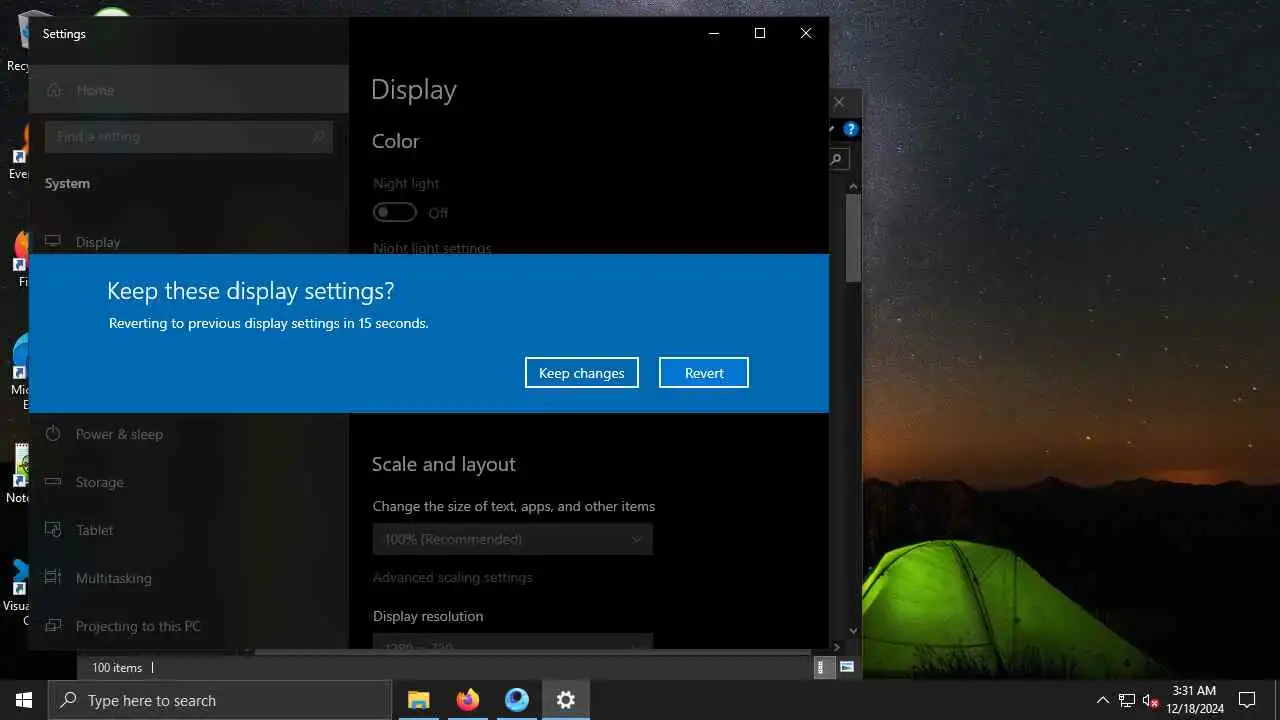The width and height of the screenshot is (1280, 720).
Task: Click File Explorer scrollbar up arrow
Action: 853,186
